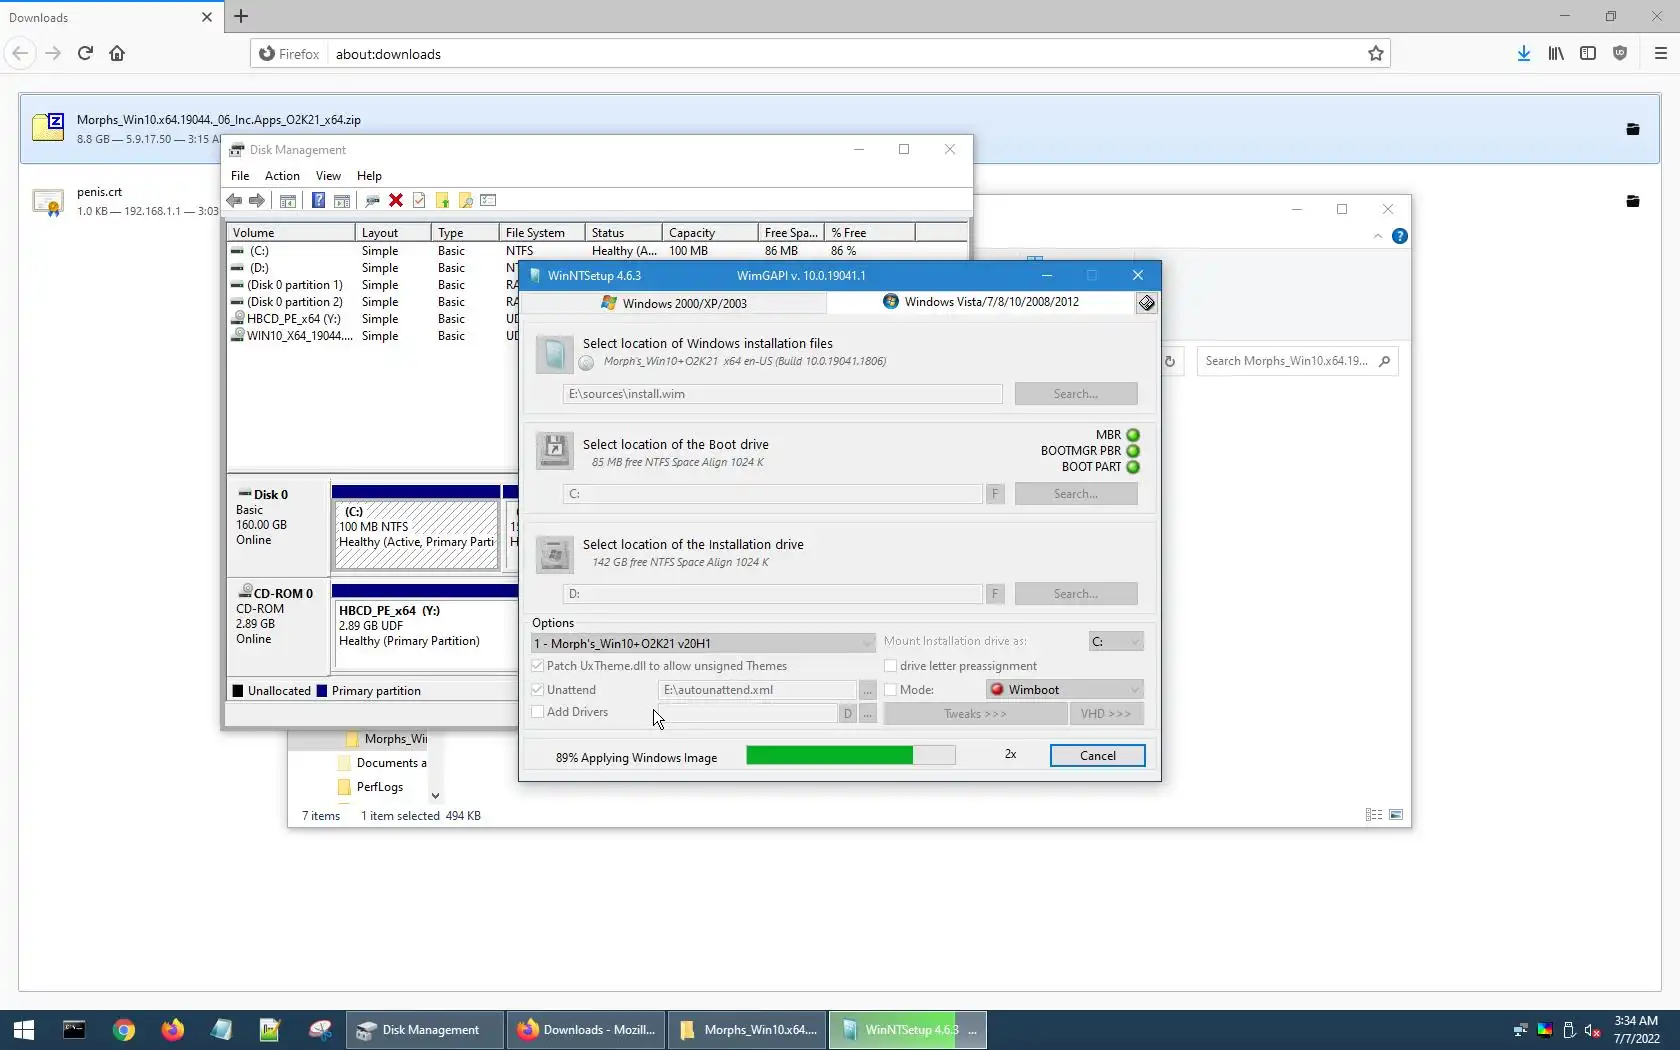
Task: Click the Windows installation files source icon
Action: tap(554, 355)
